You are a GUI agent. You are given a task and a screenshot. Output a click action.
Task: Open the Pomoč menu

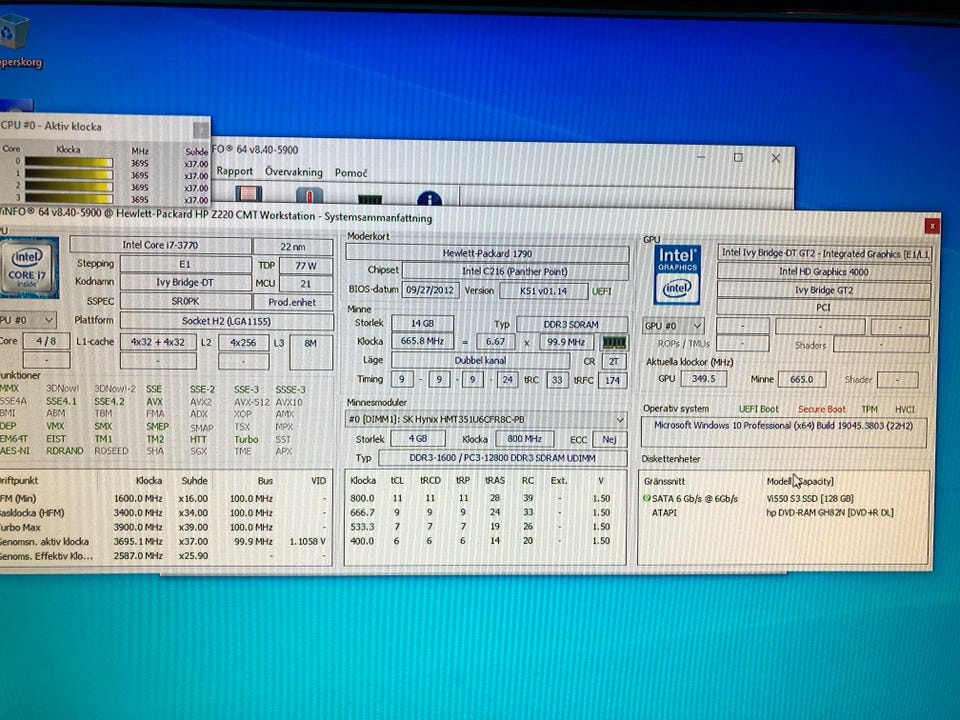[351, 173]
